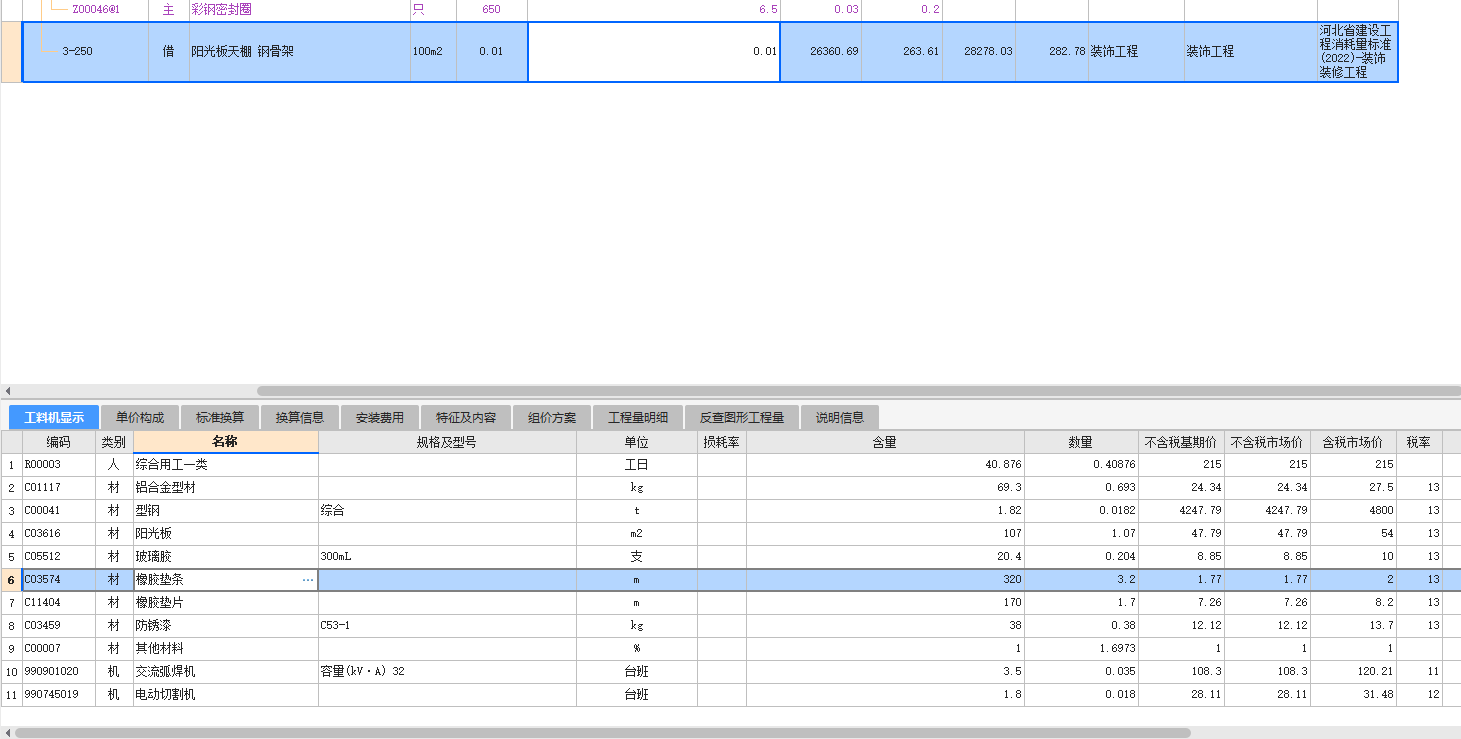The width and height of the screenshot is (1461, 739).
Task: Switch to the 工程量明细 tab
Action: (638, 417)
